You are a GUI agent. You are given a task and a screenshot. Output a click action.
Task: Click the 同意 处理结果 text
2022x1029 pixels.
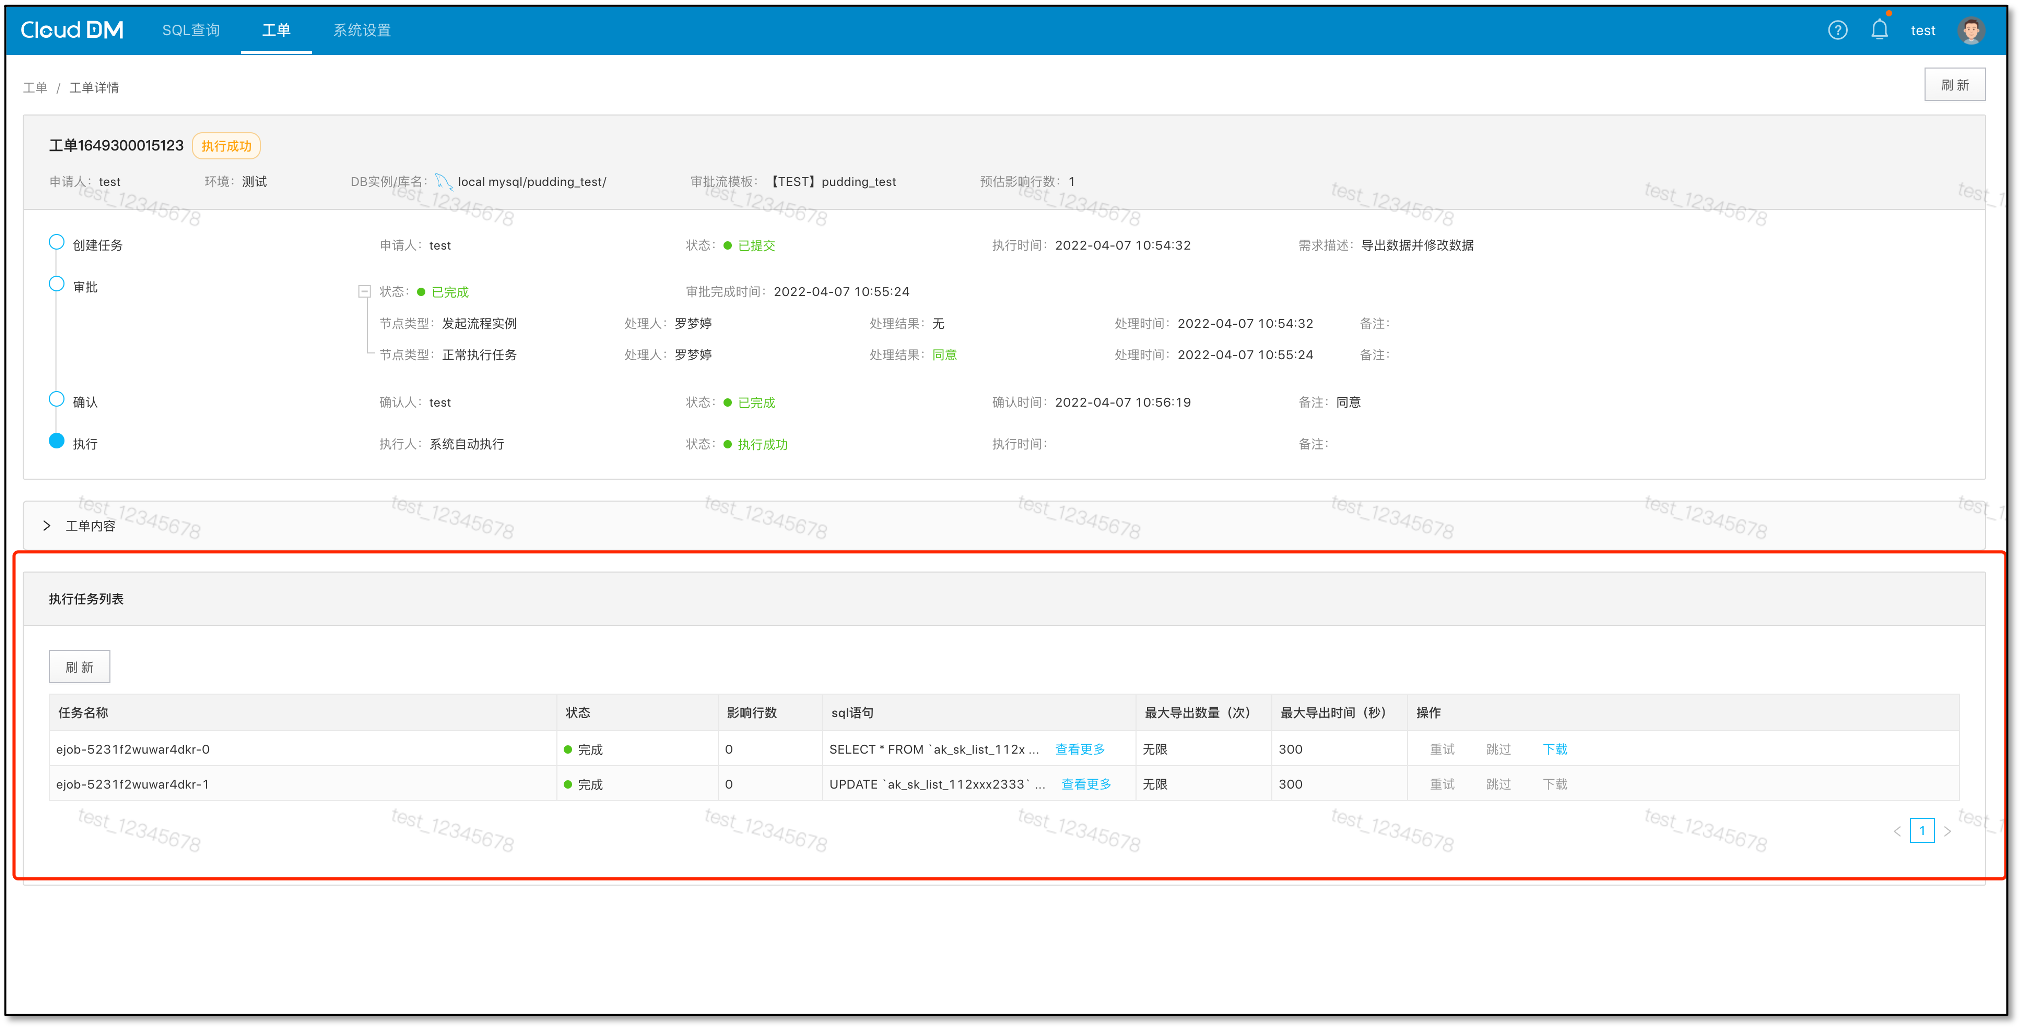(x=944, y=355)
